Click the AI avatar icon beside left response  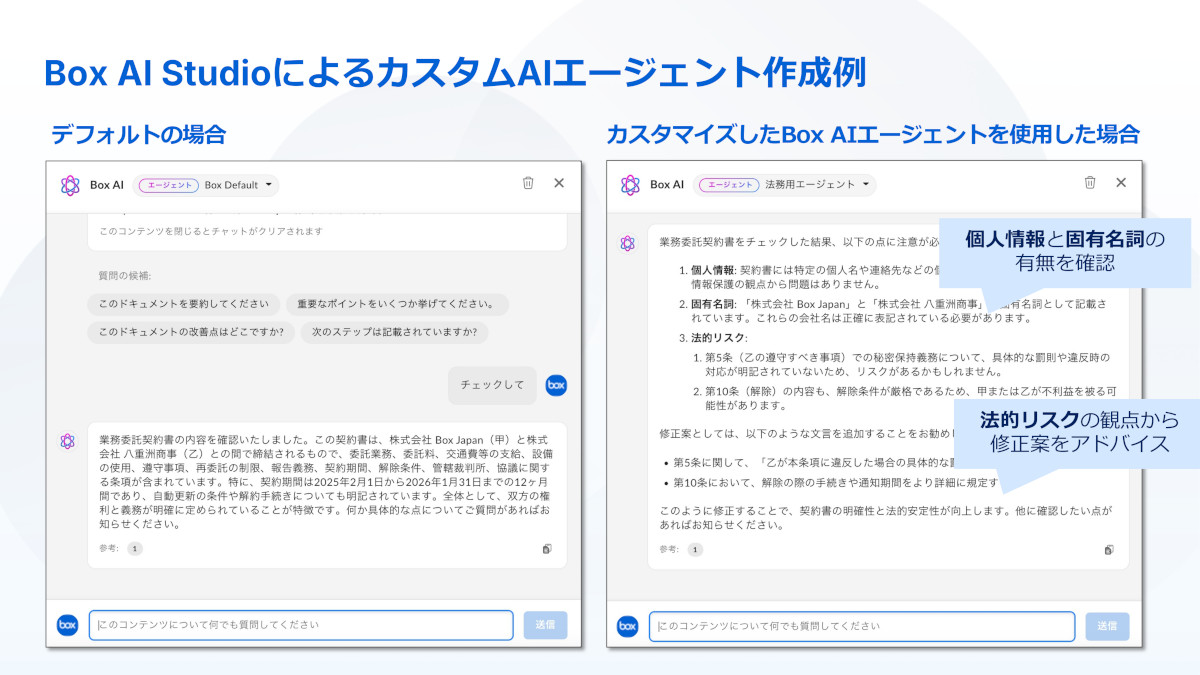[x=68, y=440]
